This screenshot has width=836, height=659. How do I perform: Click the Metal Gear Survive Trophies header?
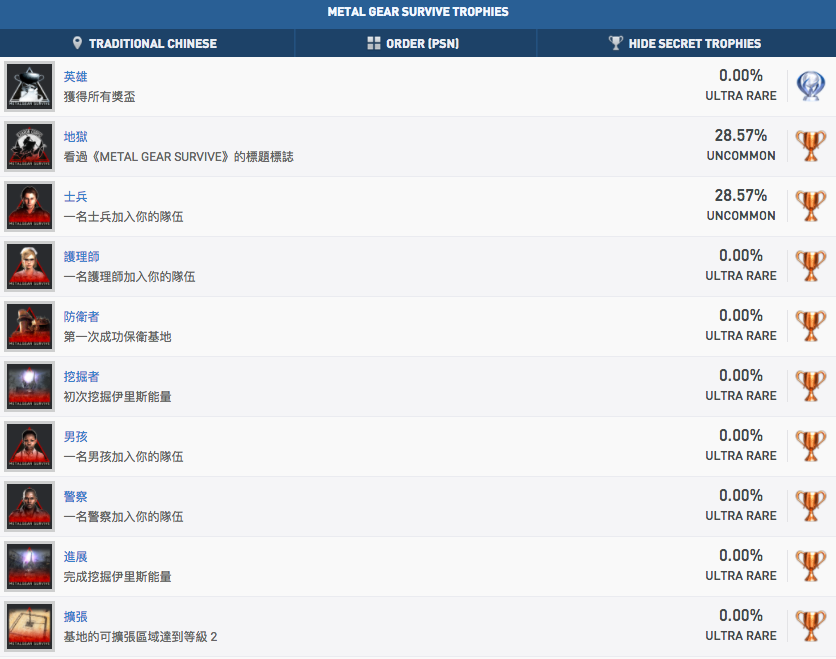418,12
